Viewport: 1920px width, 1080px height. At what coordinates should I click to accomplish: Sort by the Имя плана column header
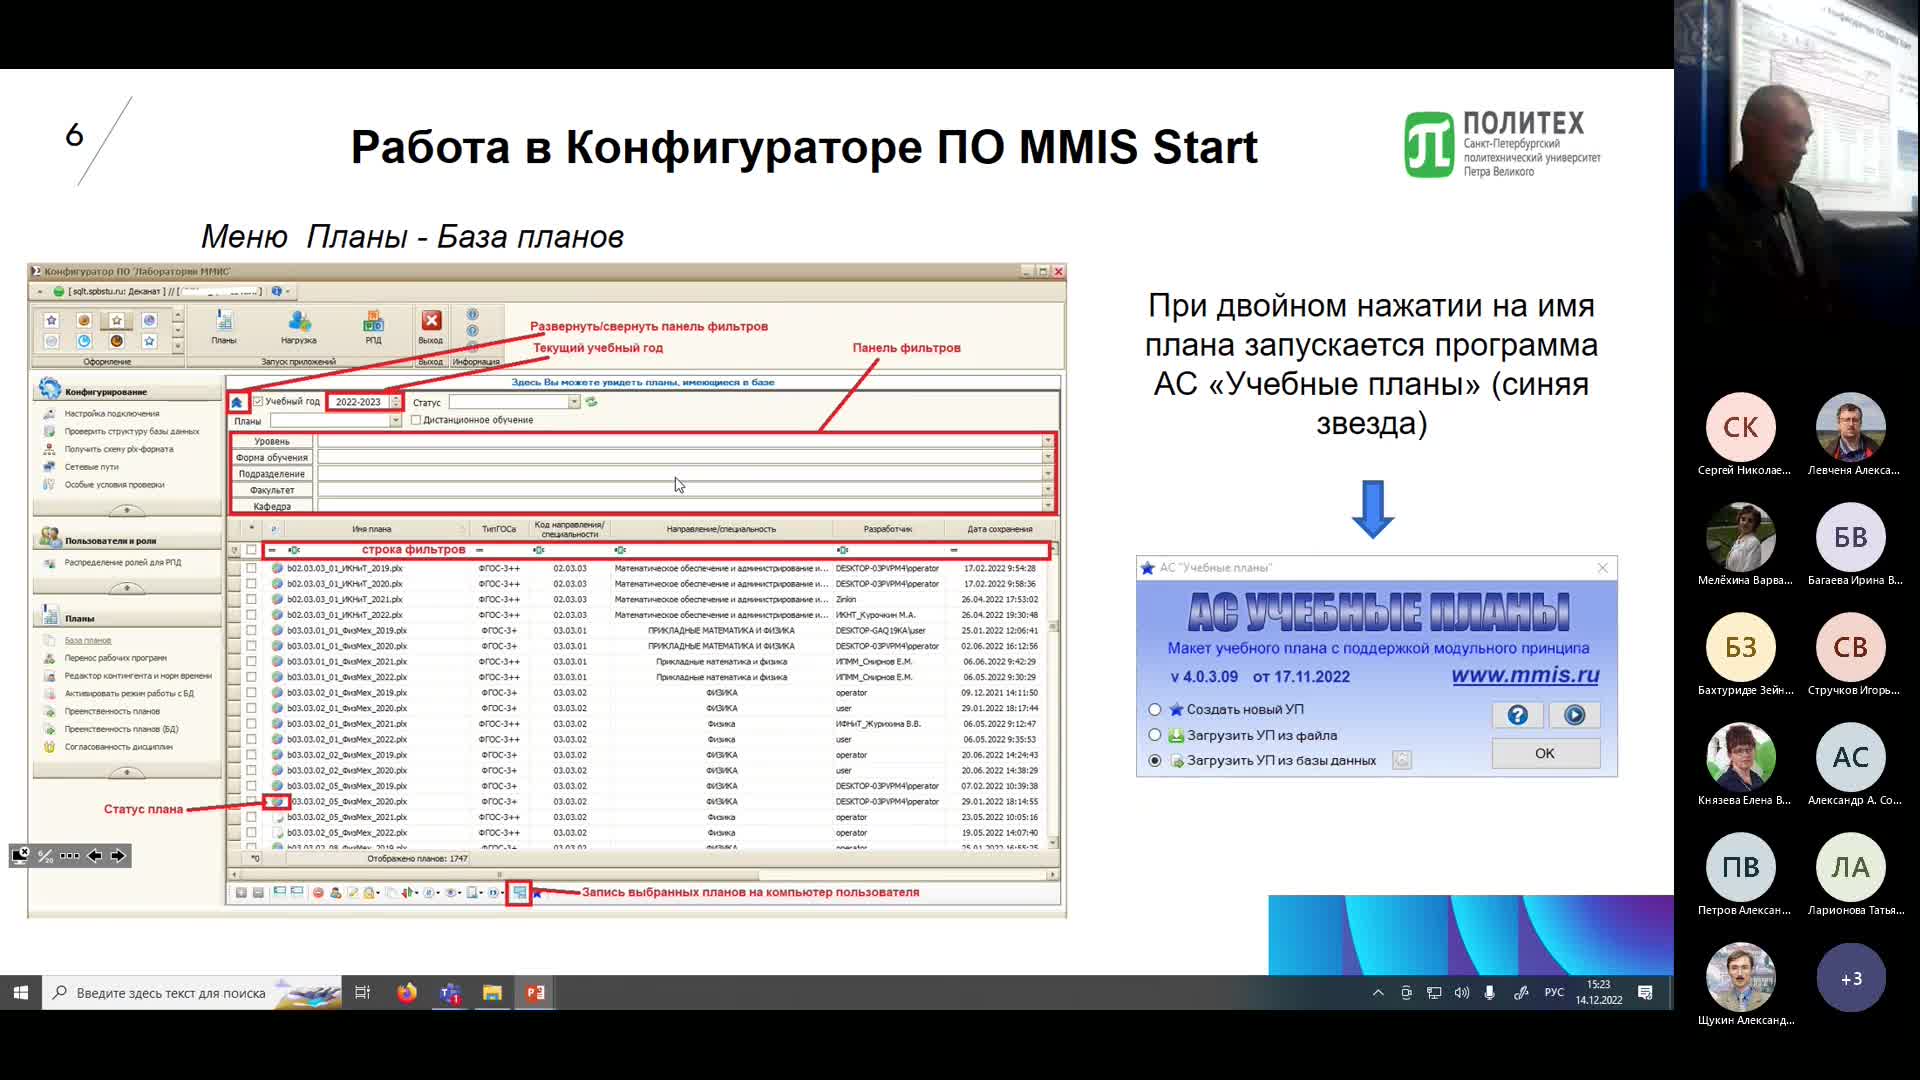[x=372, y=529]
